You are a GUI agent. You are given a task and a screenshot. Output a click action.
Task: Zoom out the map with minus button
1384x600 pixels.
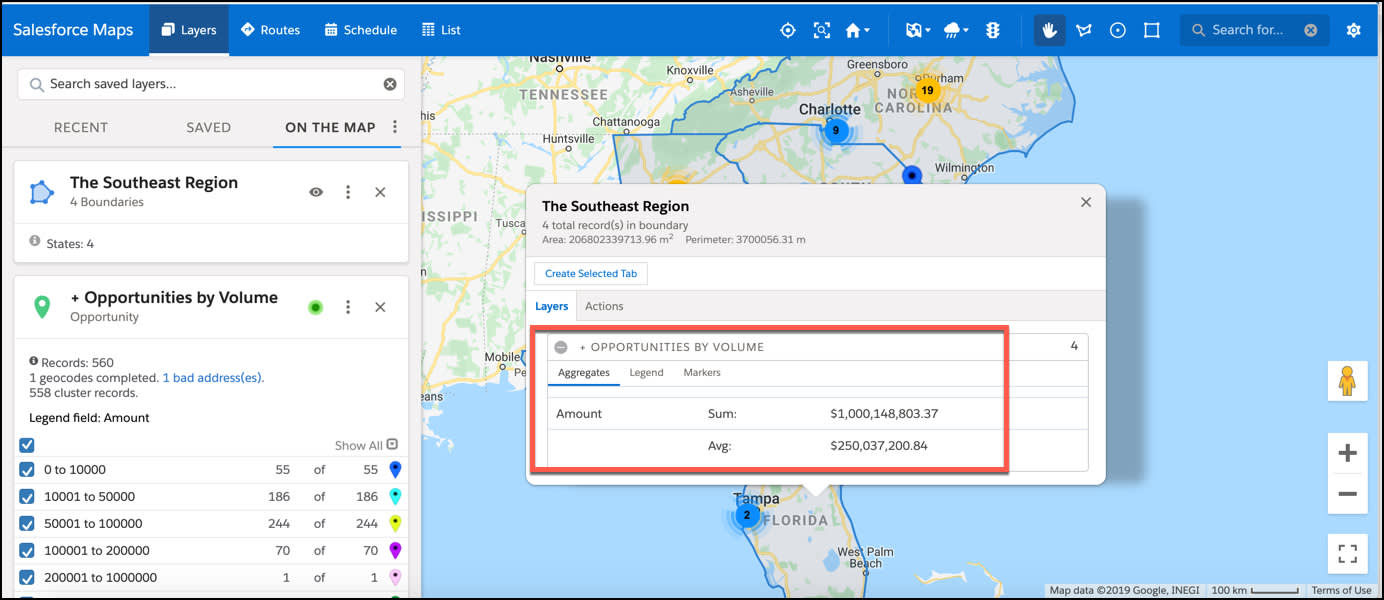coord(1347,494)
